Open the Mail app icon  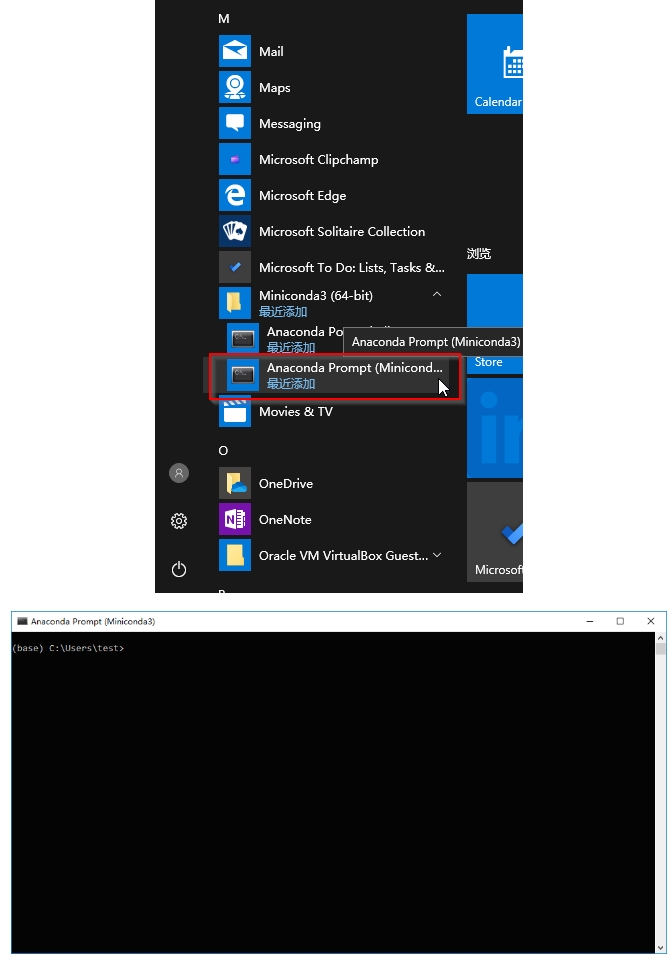pyautogui.click(x=235, y=52)
